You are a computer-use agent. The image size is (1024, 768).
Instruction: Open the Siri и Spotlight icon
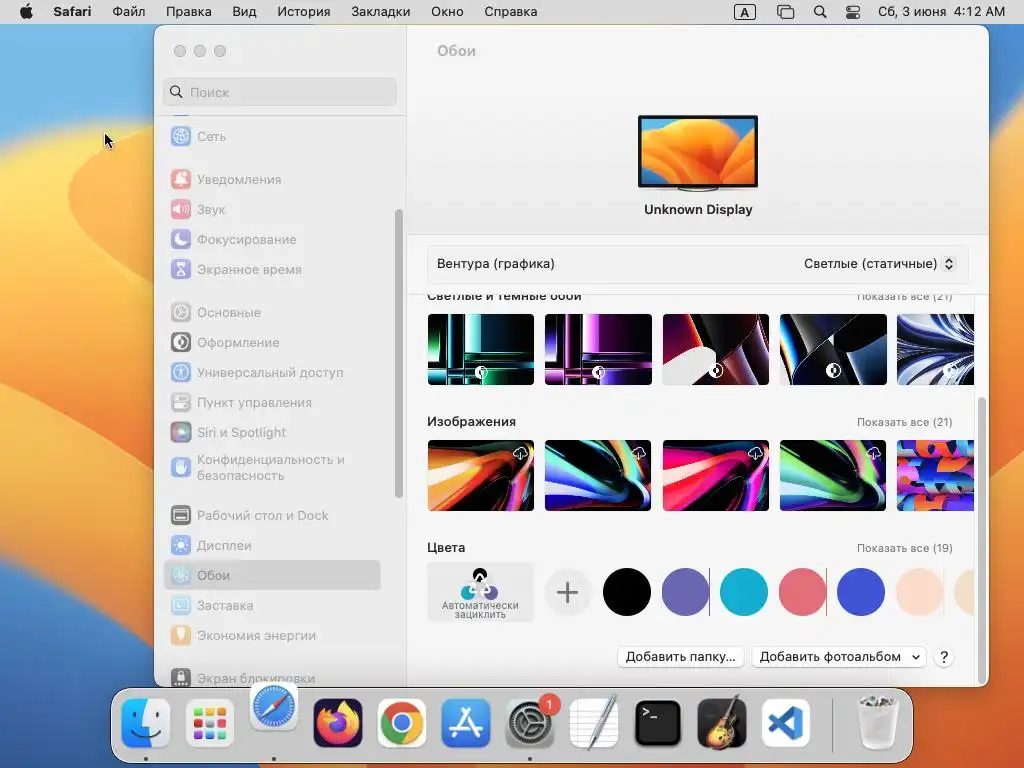click(181, 432)
